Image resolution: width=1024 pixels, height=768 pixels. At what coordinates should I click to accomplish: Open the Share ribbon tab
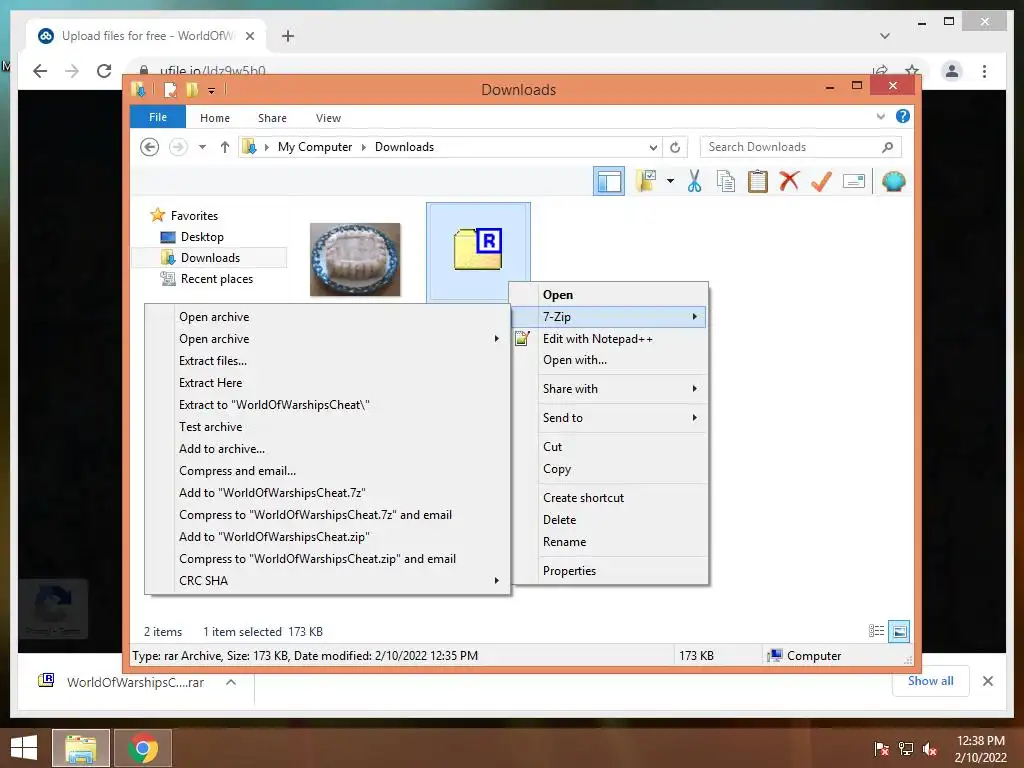coord(272,118)
